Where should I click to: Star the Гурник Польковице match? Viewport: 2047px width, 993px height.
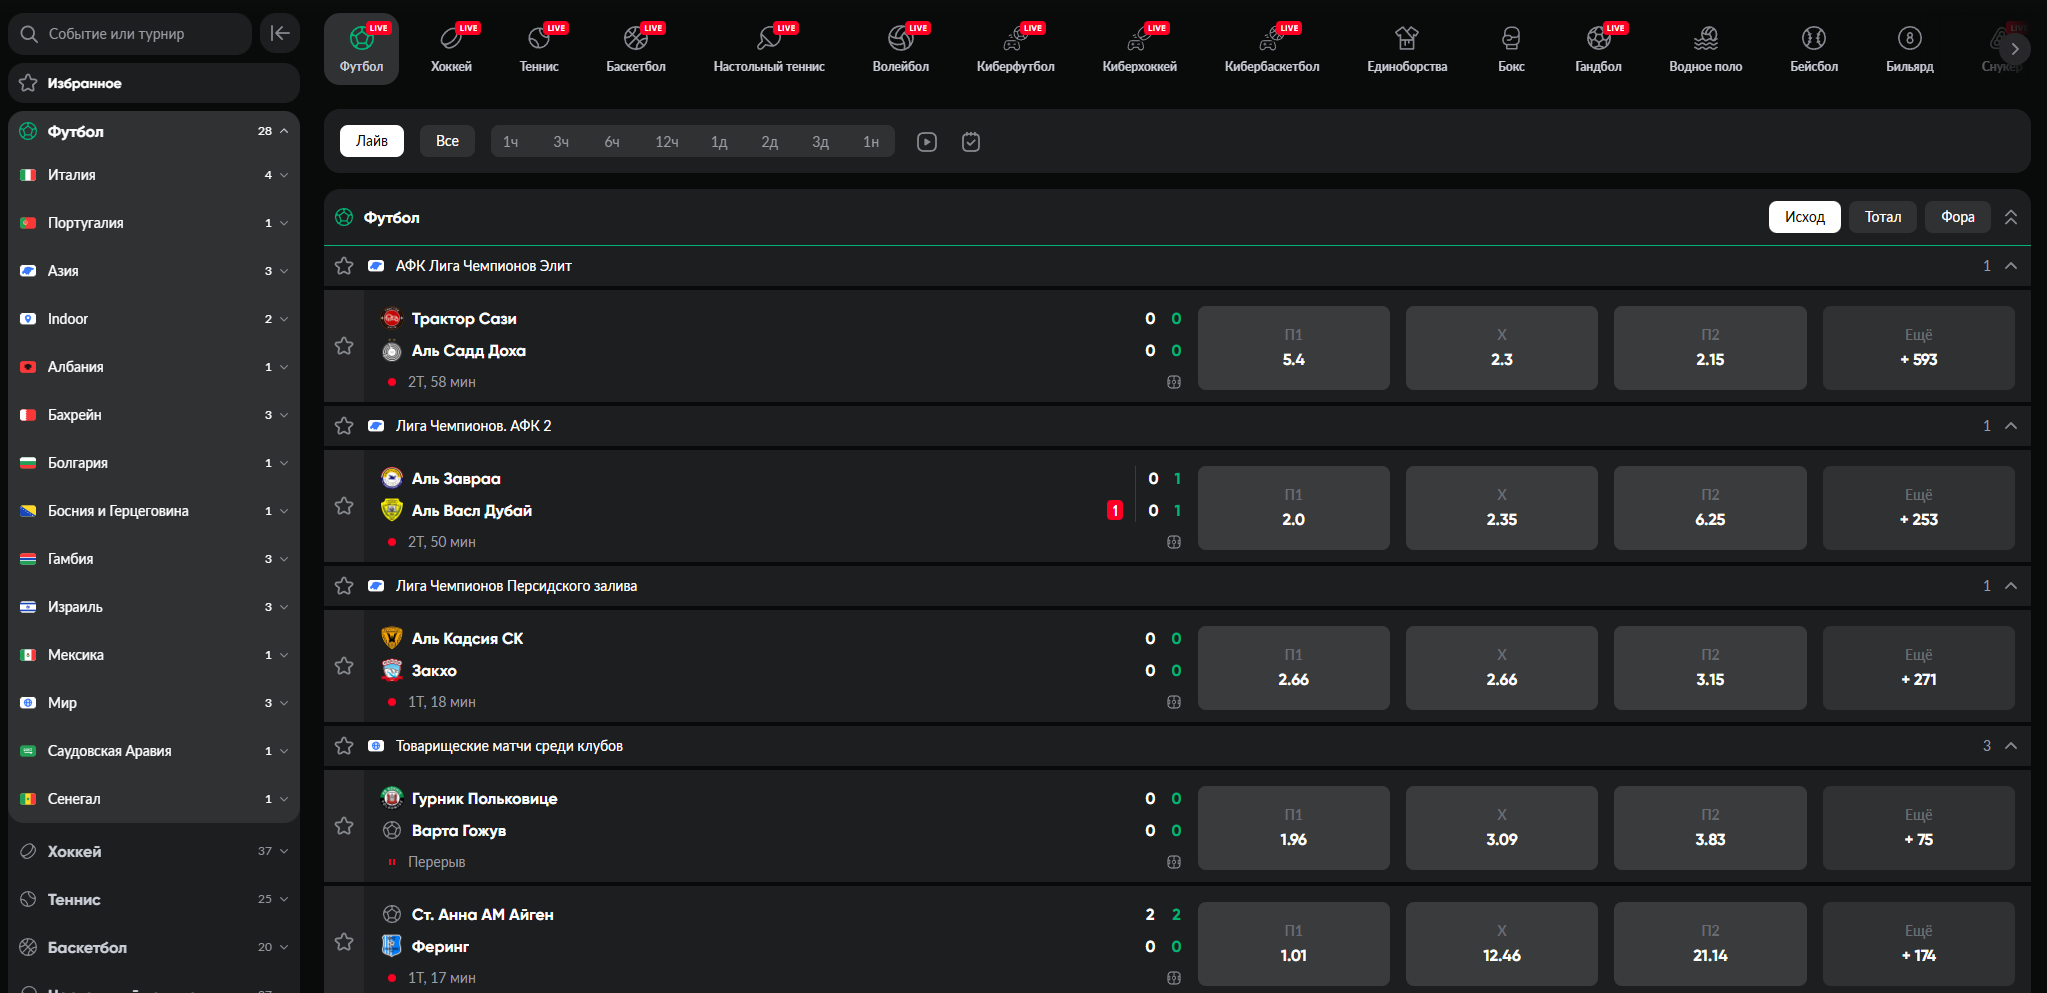click(344, 826)
